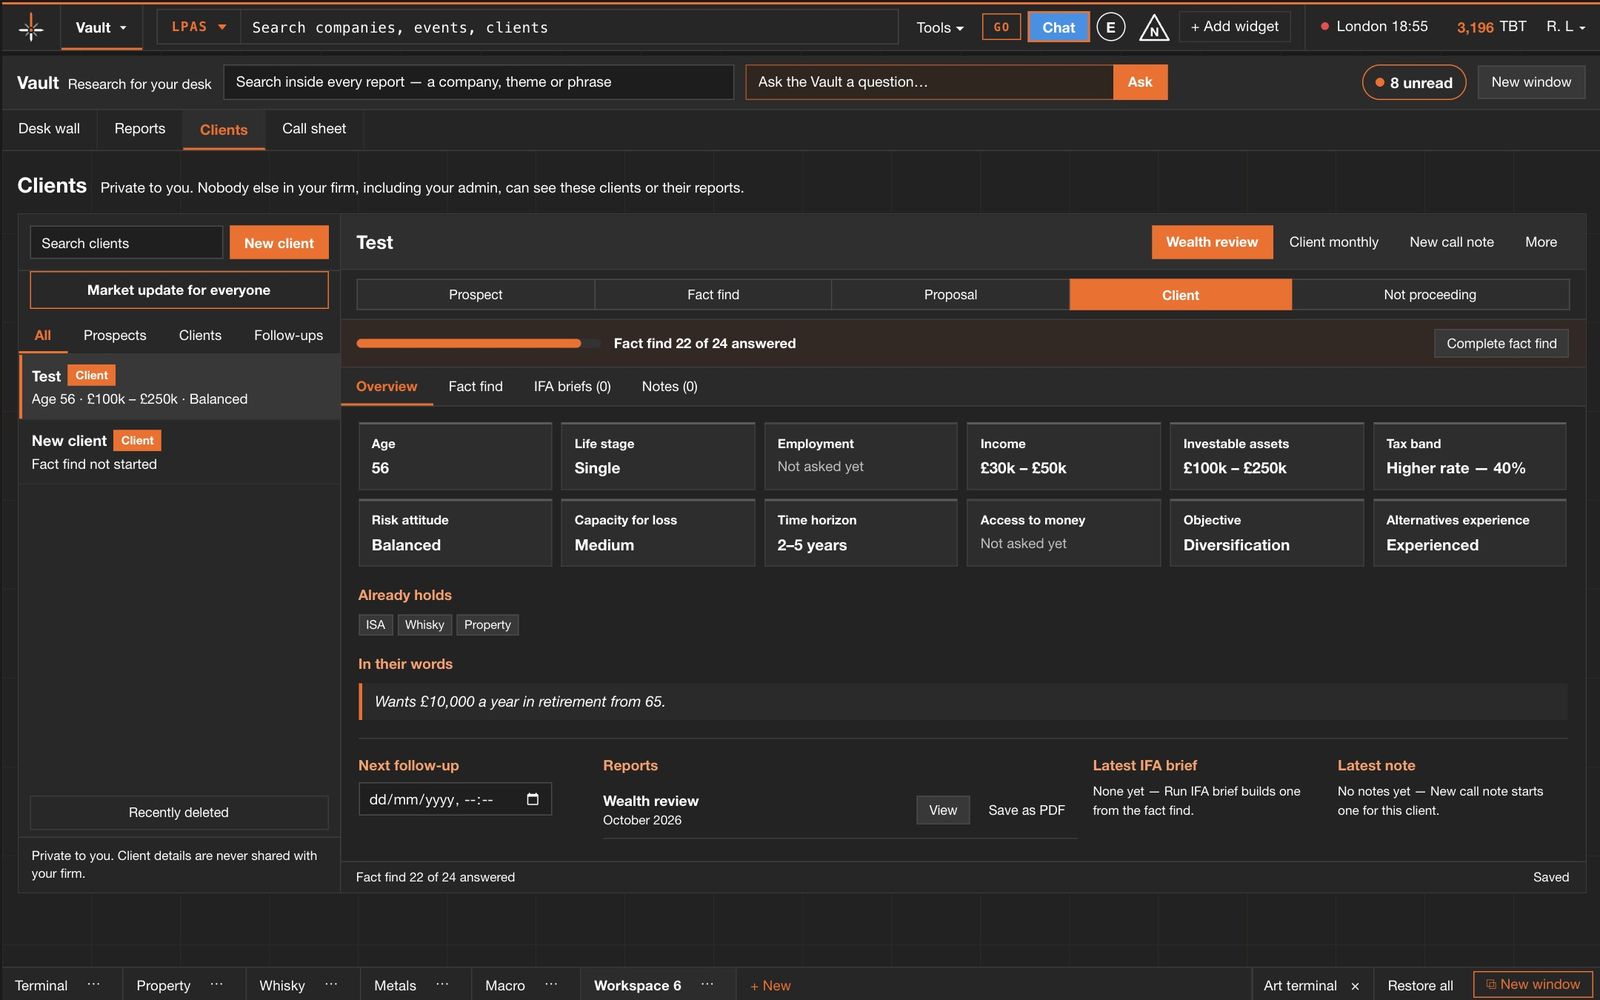Select the Client stage segment
The height and width of the screenshot is (1000, 1600).
pyautogui.click(x=1180, y=295)
